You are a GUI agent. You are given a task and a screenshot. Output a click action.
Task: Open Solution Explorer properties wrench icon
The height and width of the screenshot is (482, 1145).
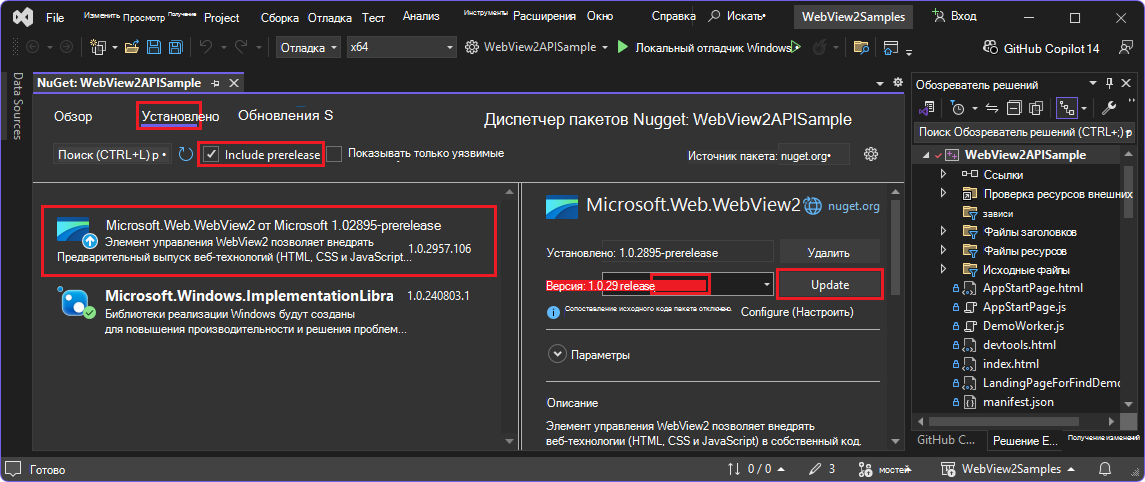pos(1108,109)
